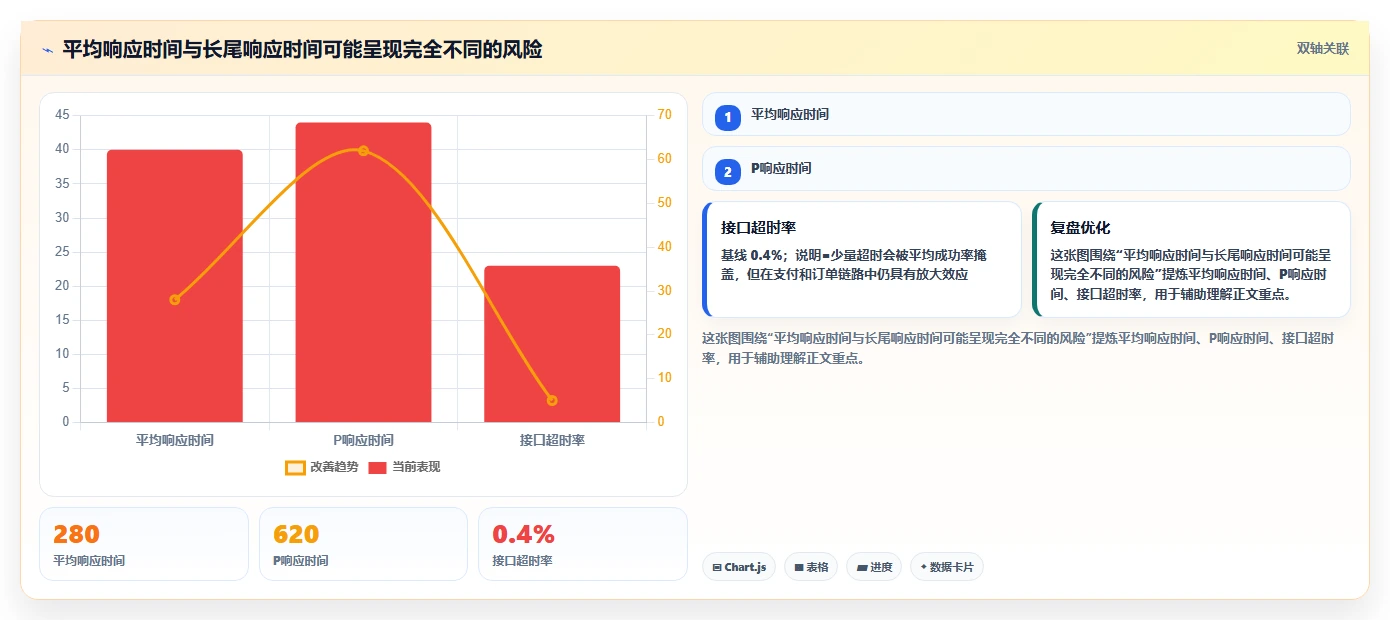Click the trend line peak point on P响应时间
Viewport: 1390px width, 620px height.
(x=363, y=151)
